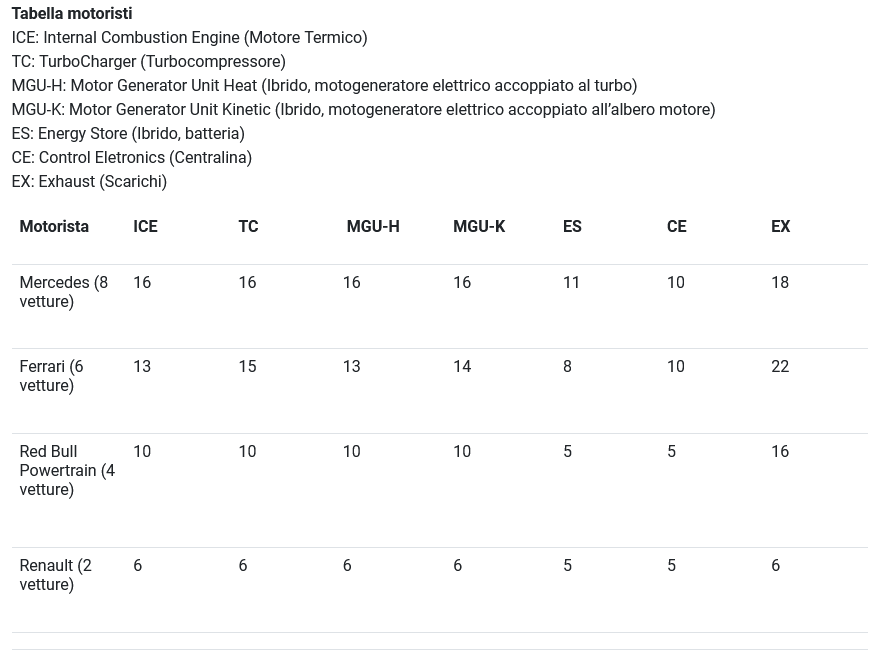Viewport: 872px width, 663px height.
Task: Select the Red Bull Powertrain row label
Action: tap(66, 470)
